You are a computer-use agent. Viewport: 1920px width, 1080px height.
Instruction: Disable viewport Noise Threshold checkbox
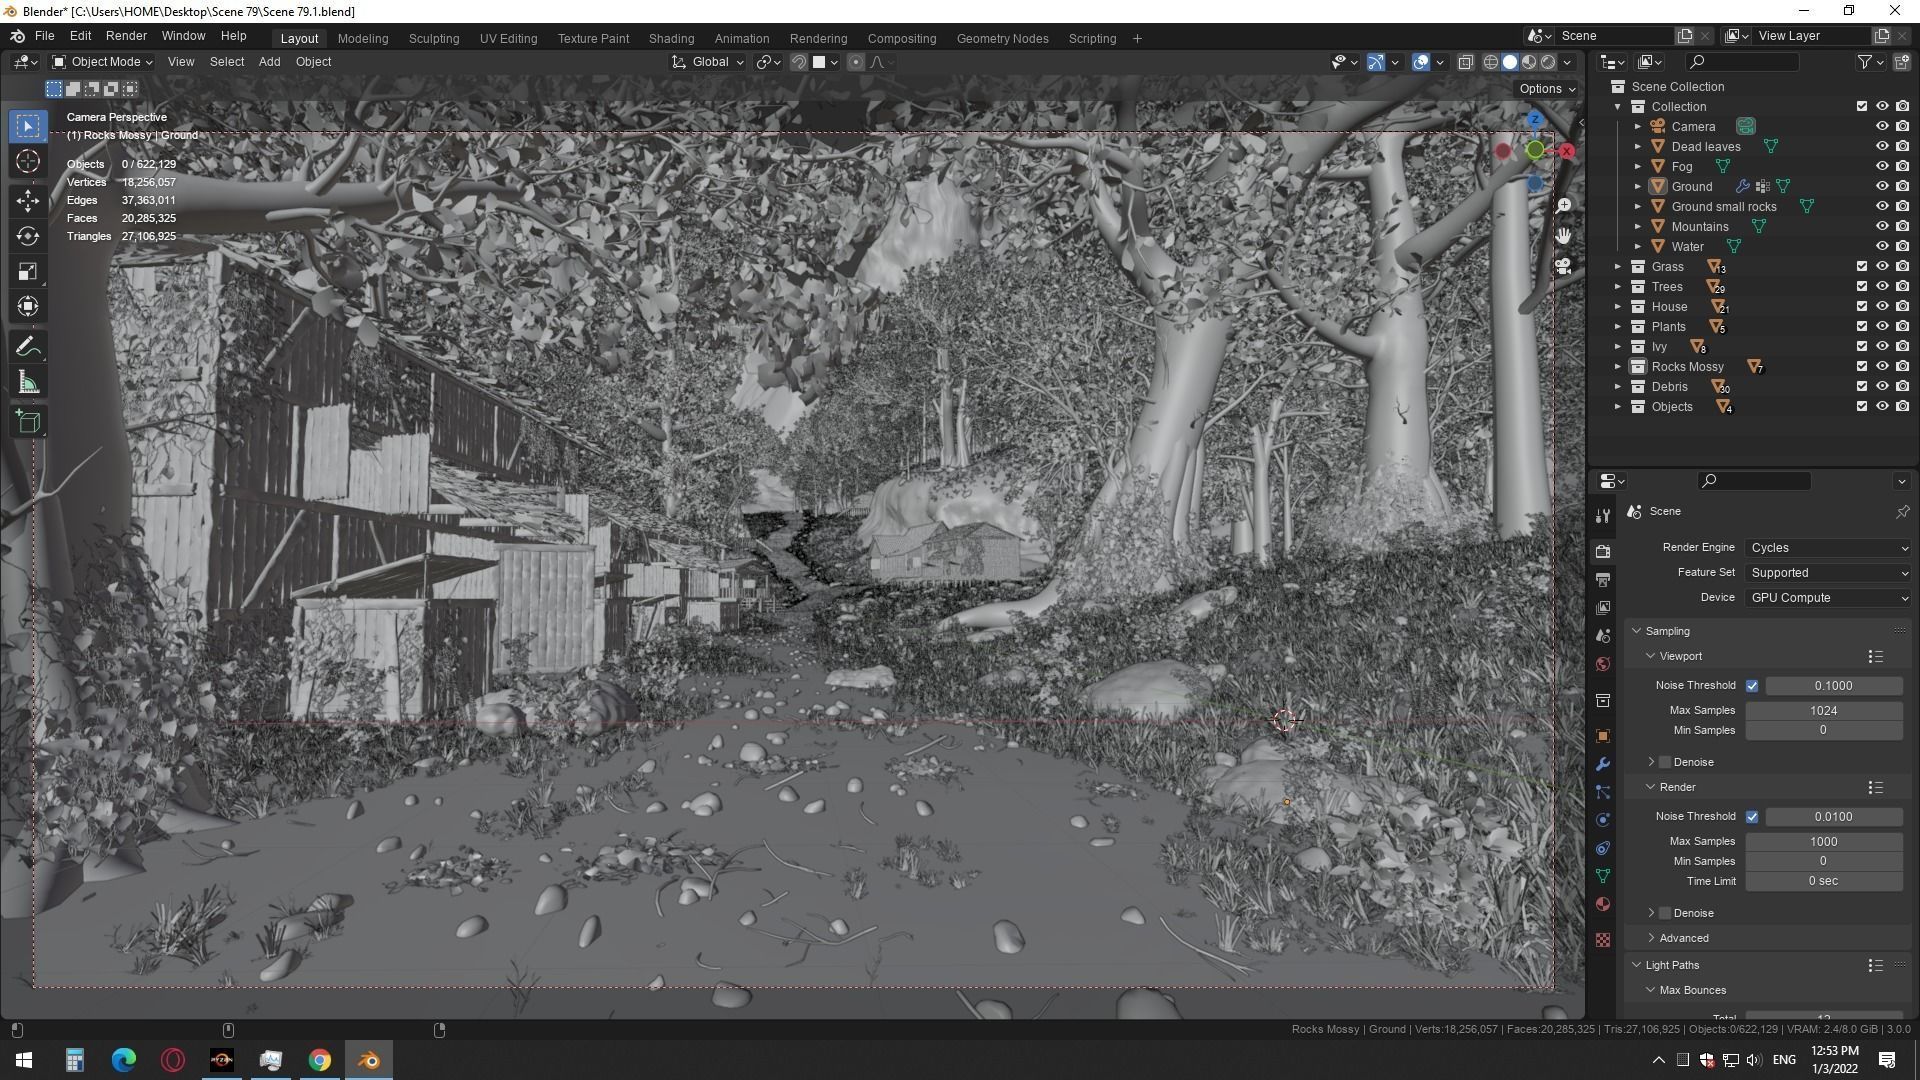[x=1752, y=686]
